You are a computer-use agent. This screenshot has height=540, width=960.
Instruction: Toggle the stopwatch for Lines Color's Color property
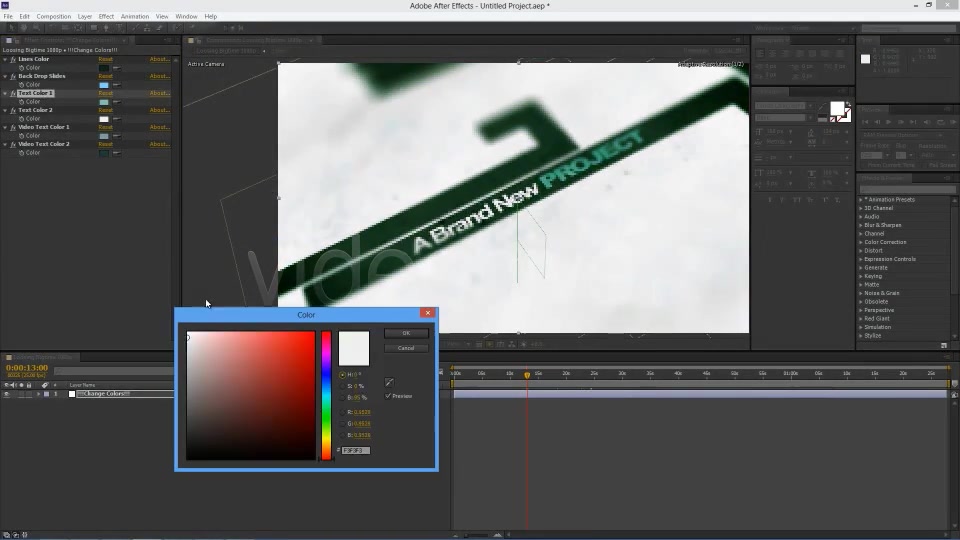(21, 68)
